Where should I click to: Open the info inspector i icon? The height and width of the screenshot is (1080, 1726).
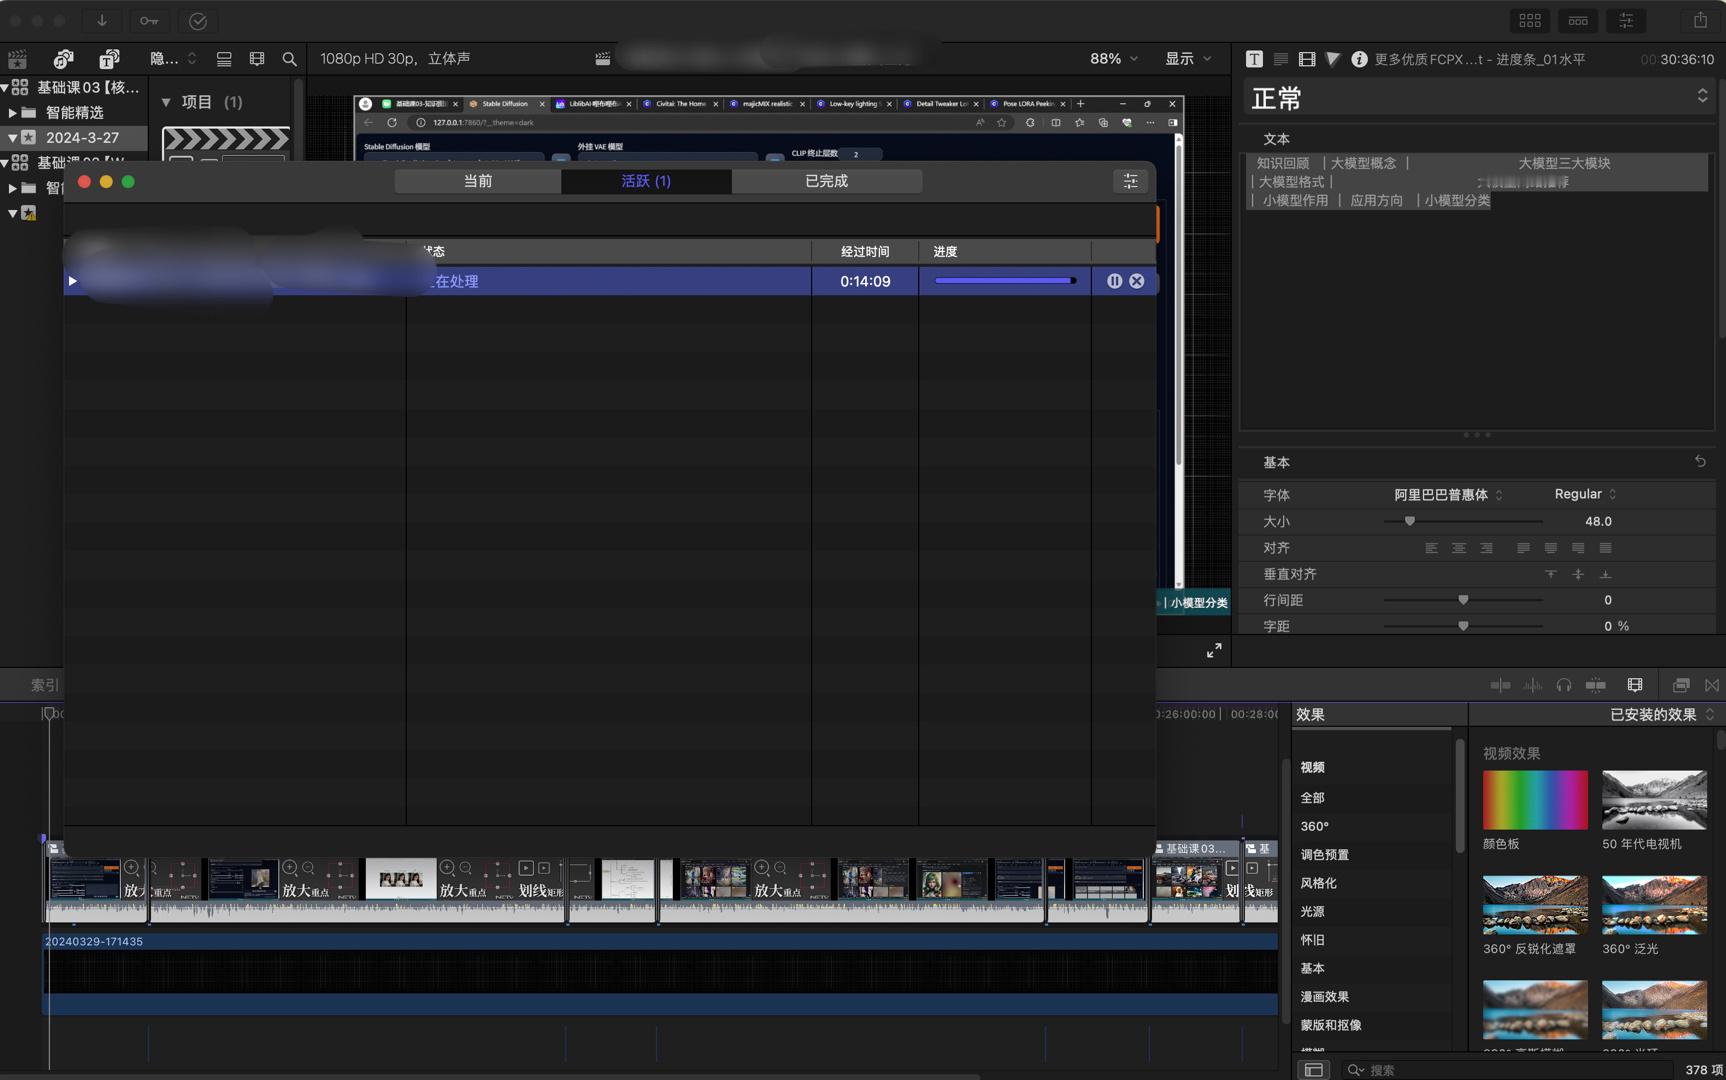coord(1359,59)
